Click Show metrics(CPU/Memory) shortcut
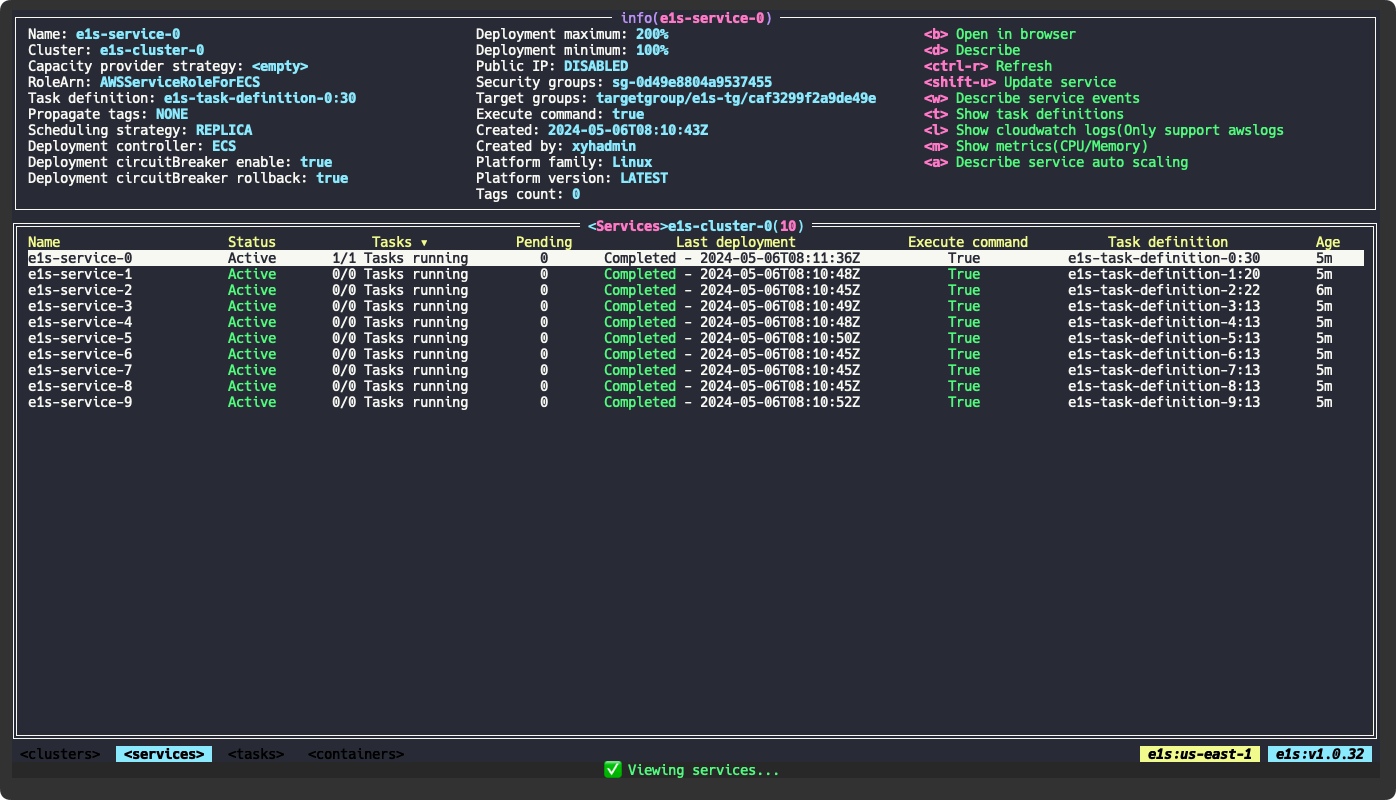This screenshot has width=1396, height=800. (1036, 146)
